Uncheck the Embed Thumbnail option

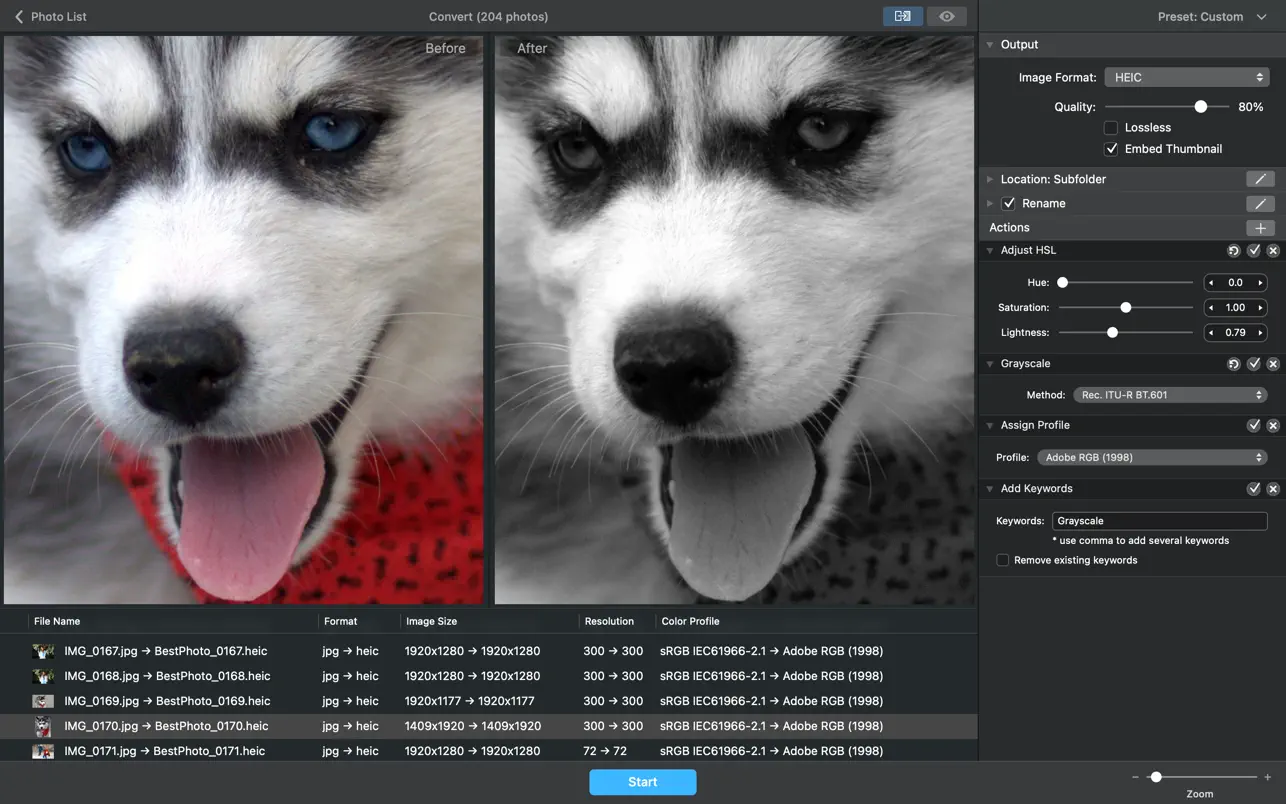[x=1110, y=149]
